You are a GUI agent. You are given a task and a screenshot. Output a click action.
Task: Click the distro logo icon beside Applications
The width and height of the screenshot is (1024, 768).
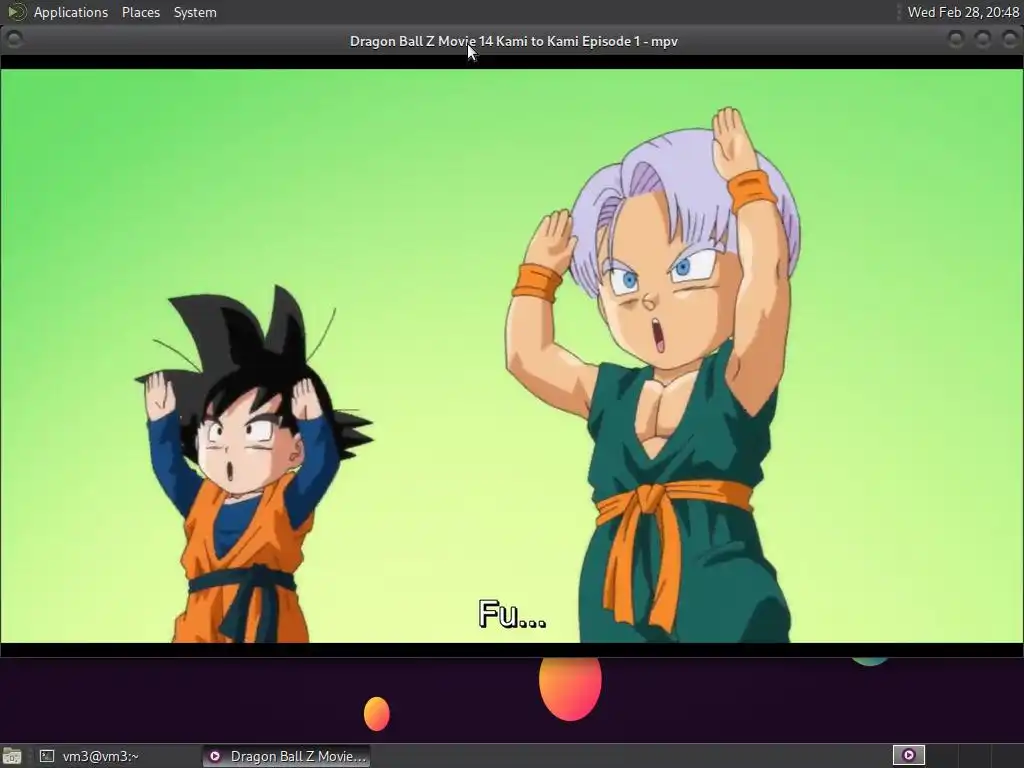tap(16, 12)
